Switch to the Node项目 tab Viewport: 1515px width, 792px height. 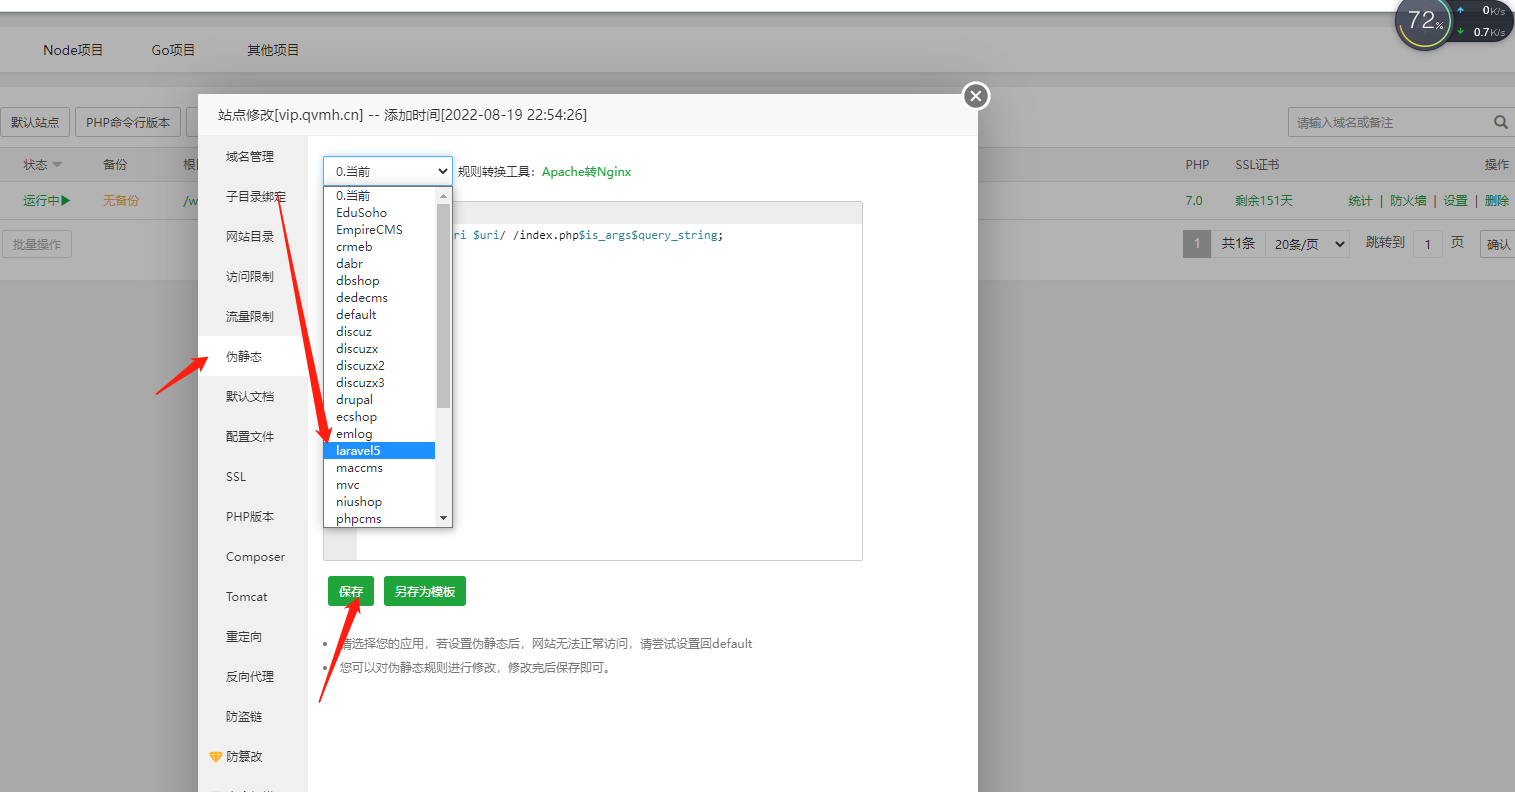[x=73, y=50]
